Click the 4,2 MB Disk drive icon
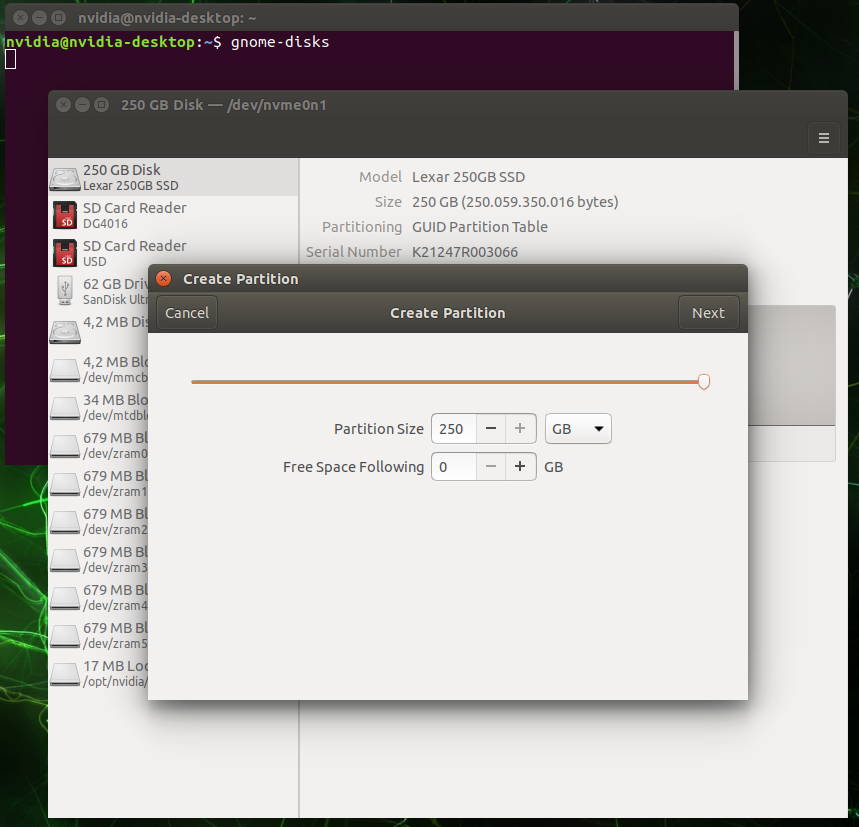Image resolution: width=859 pixels, height=827 pixels. [65, 331]
